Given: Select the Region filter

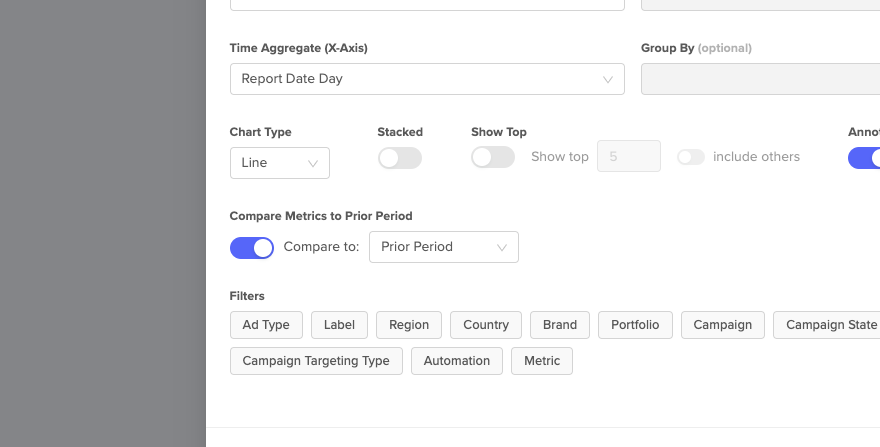Looking at the screenshot, I should click(x=409, y=325).
